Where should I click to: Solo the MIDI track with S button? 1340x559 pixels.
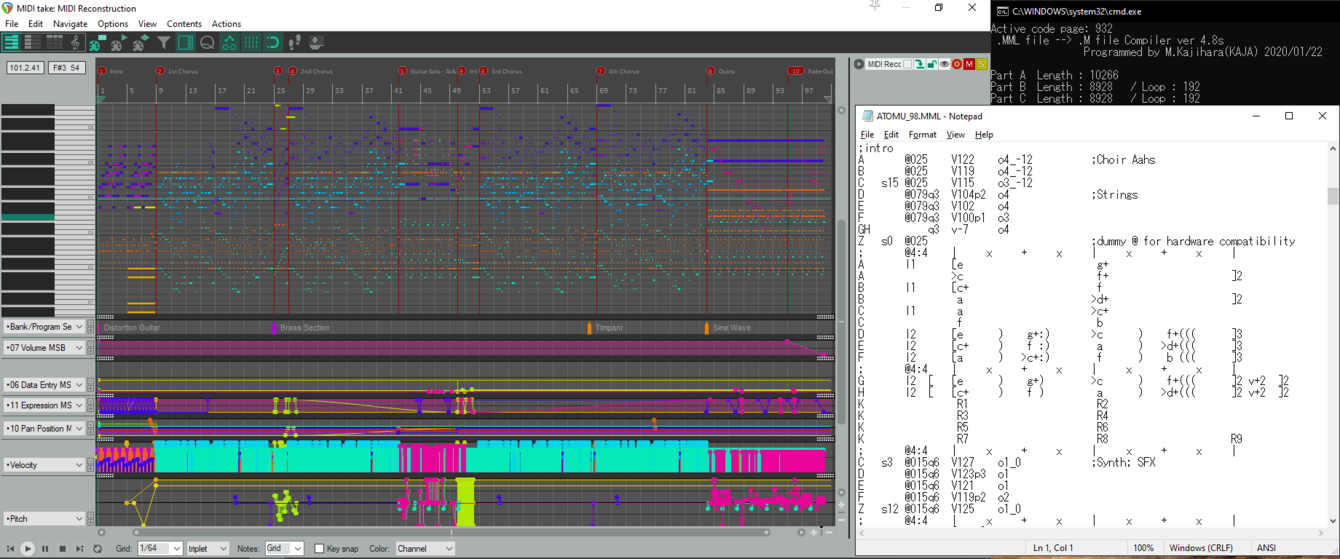point(981,64)
